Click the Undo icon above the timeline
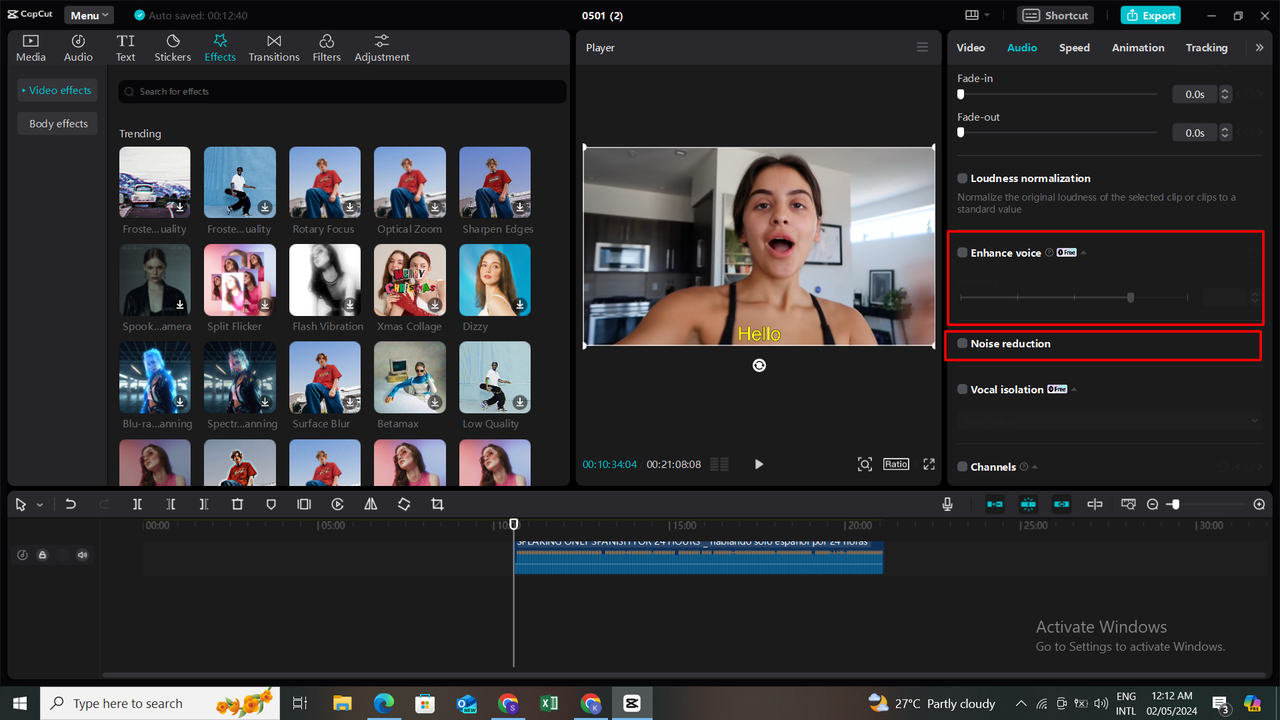1280x720 pixels. coord(70,504)
